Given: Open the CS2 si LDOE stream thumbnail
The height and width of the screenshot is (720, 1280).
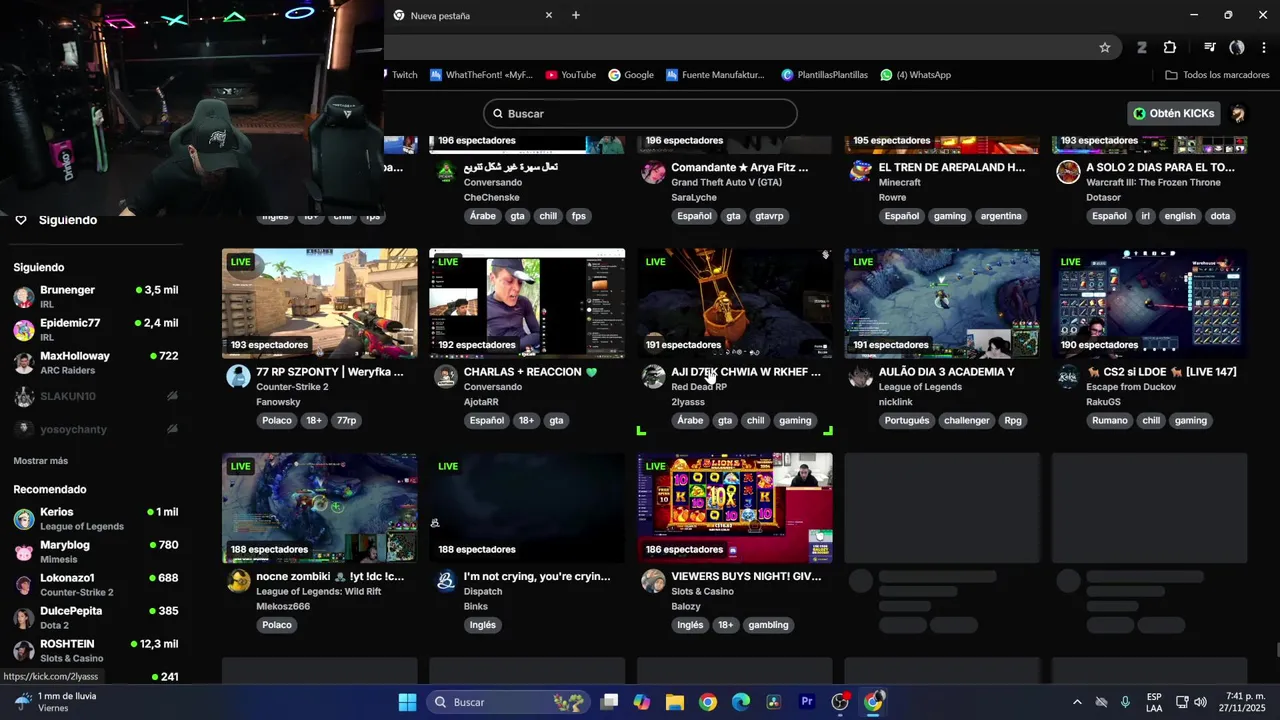Looking at the screenshot, I should click(x=1150, y=303).
